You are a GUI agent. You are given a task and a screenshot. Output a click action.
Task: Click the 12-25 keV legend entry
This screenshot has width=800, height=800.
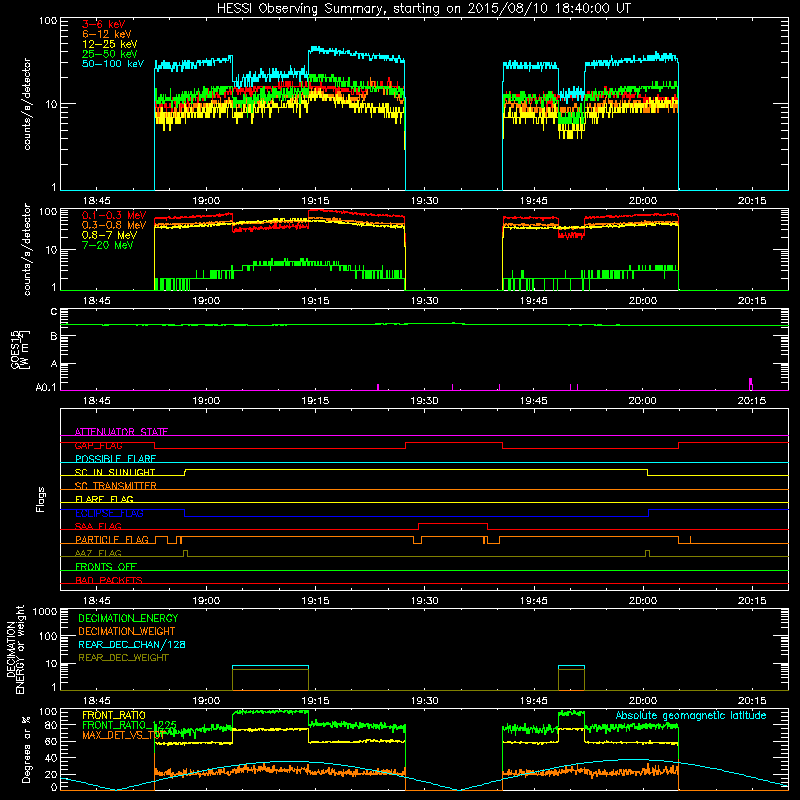[110, 44]
